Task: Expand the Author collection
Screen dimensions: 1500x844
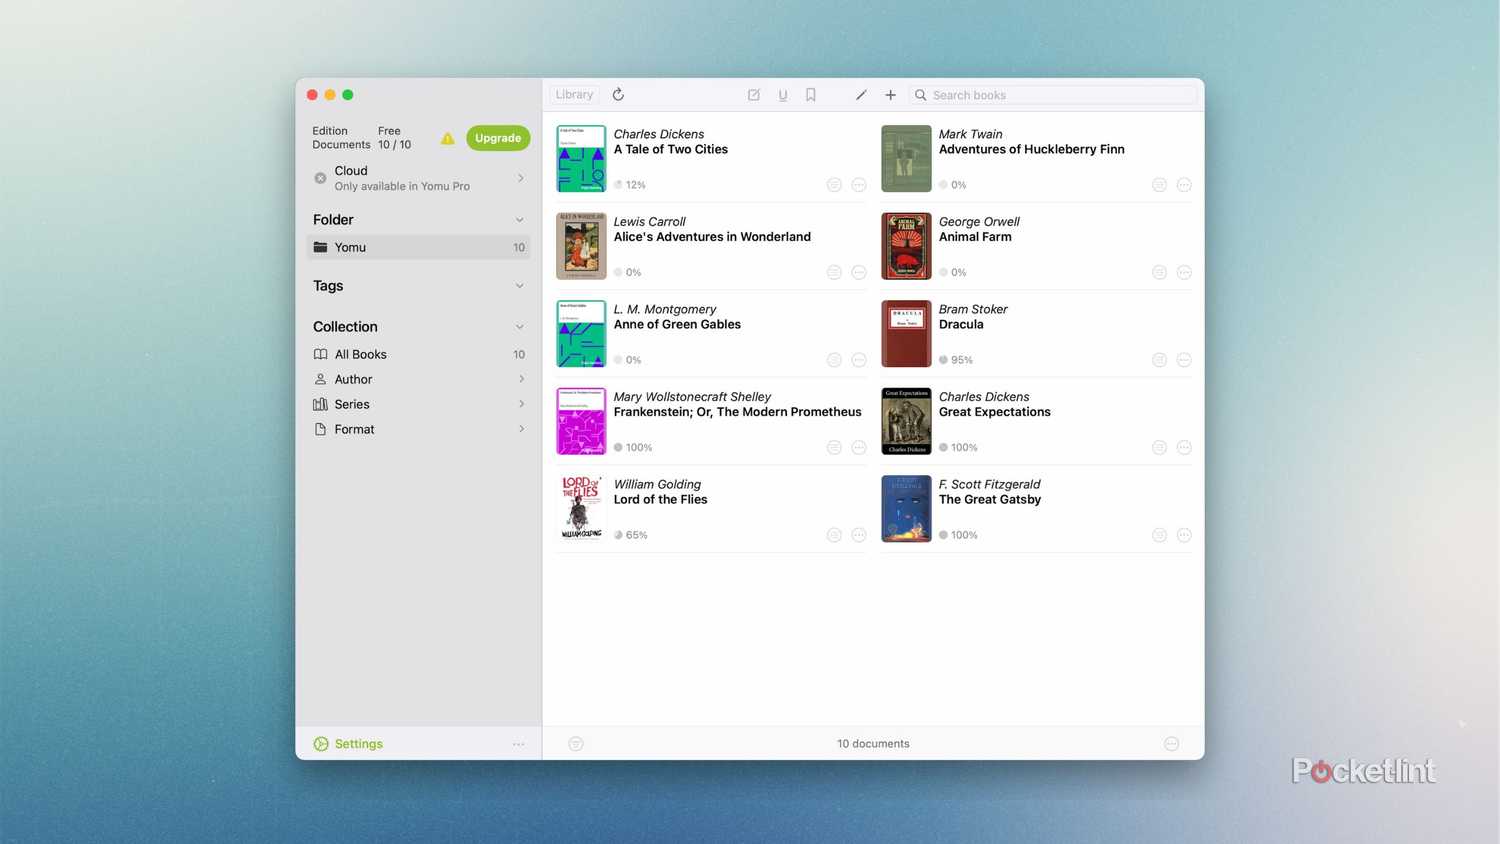Action: point(521,379)
